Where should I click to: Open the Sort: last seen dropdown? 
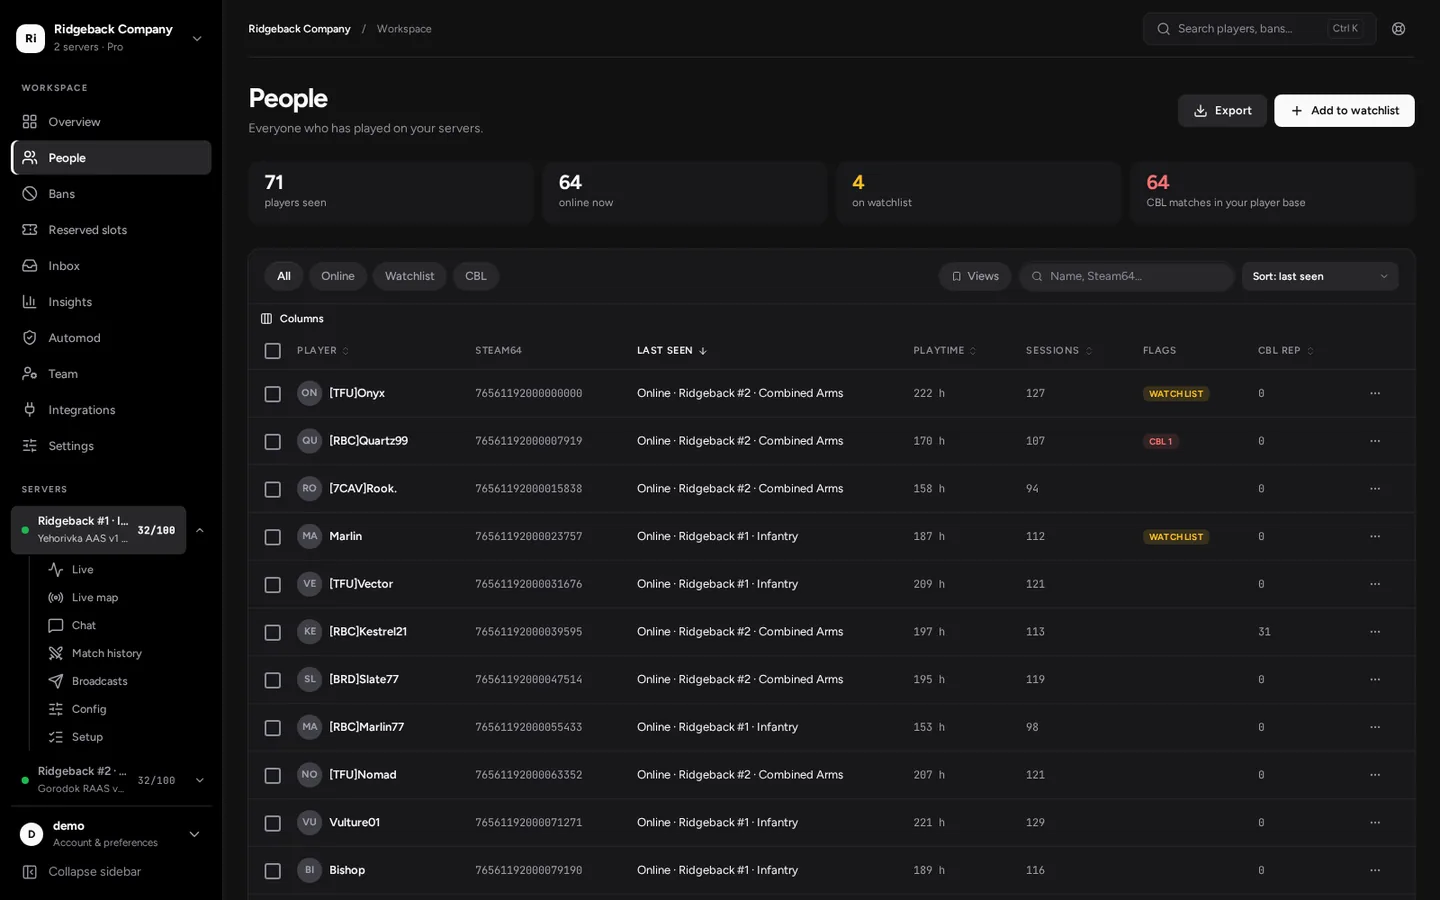pyautogui.click(x=1320, y=277)
